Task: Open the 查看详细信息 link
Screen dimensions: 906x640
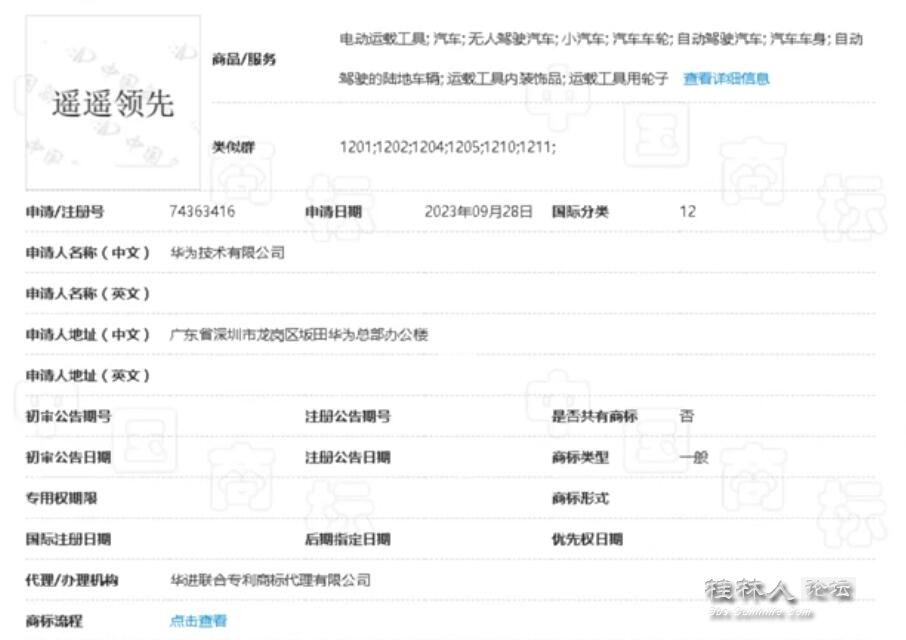Action: coord(726,78)
